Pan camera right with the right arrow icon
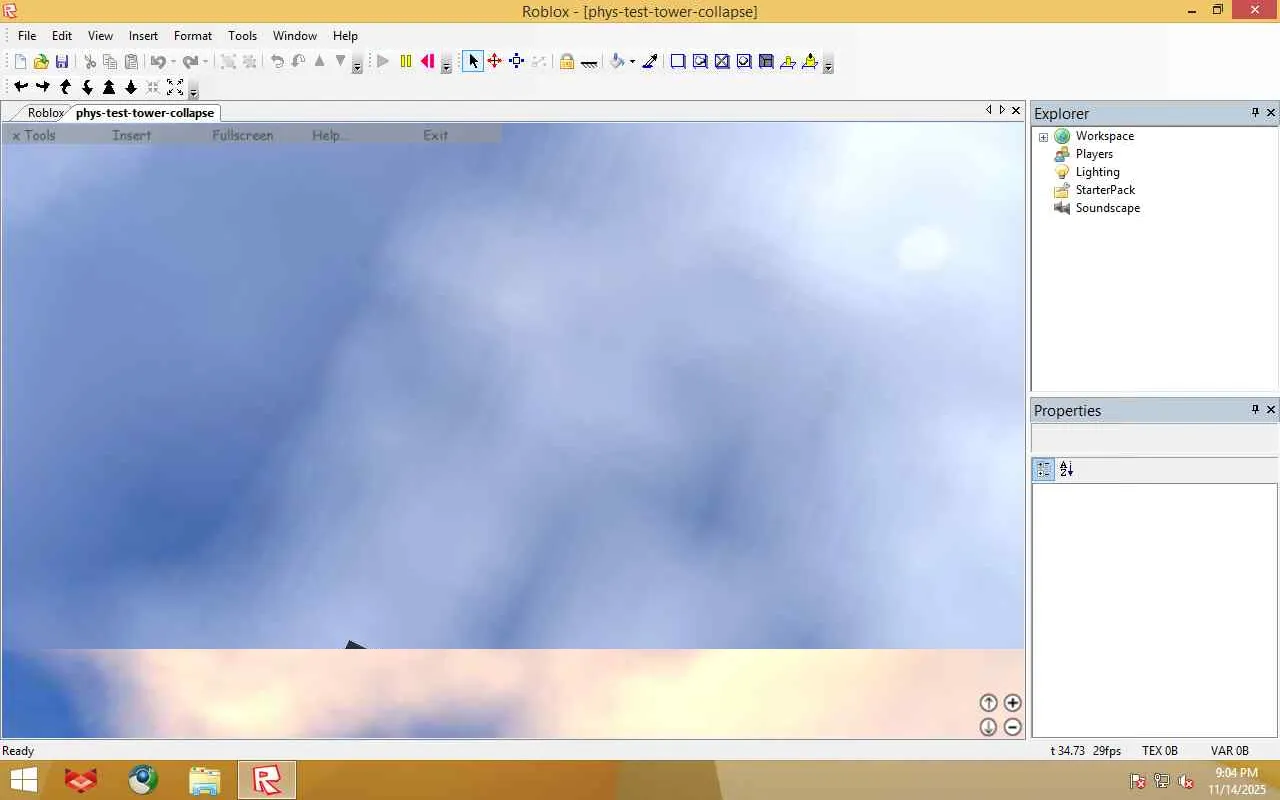 43,88
